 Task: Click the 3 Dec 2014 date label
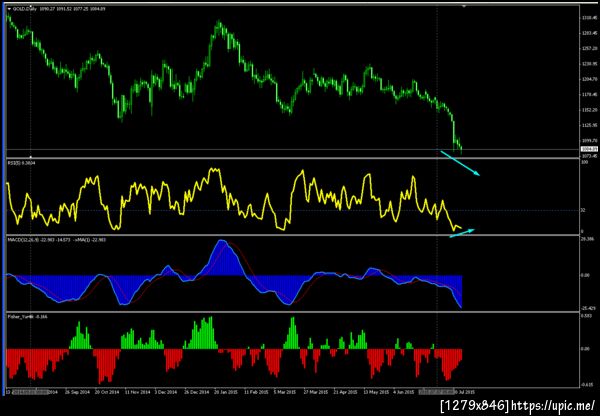tap(166, 392)
